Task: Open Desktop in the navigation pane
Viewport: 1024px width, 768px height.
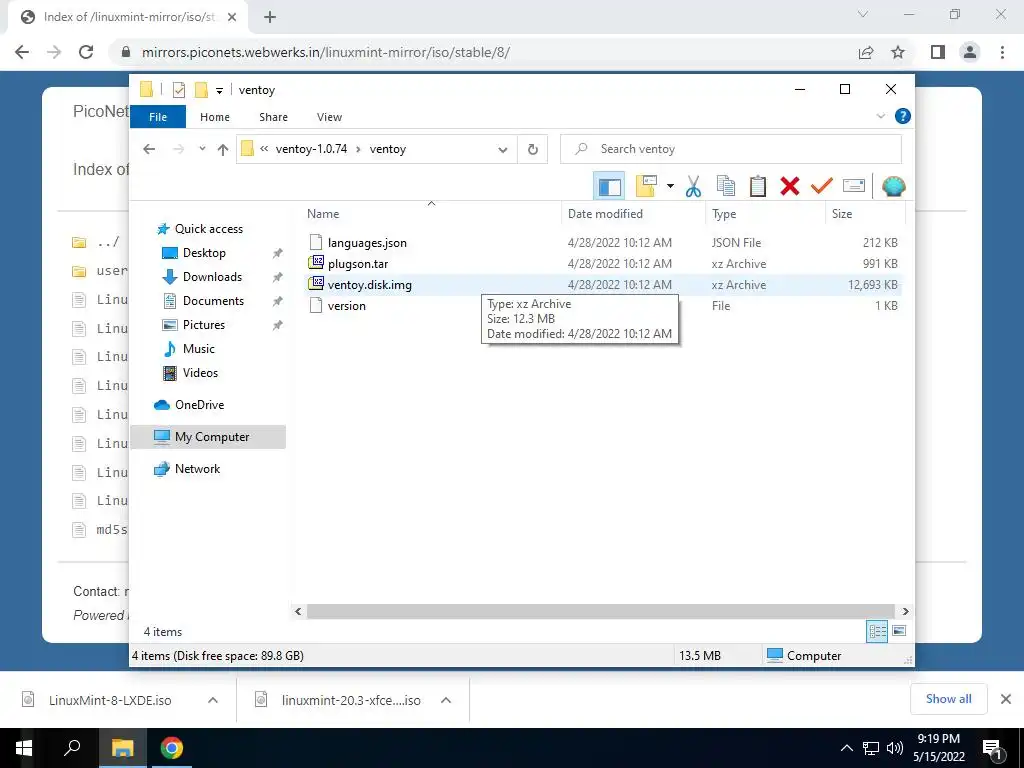Action: (204, 253)
